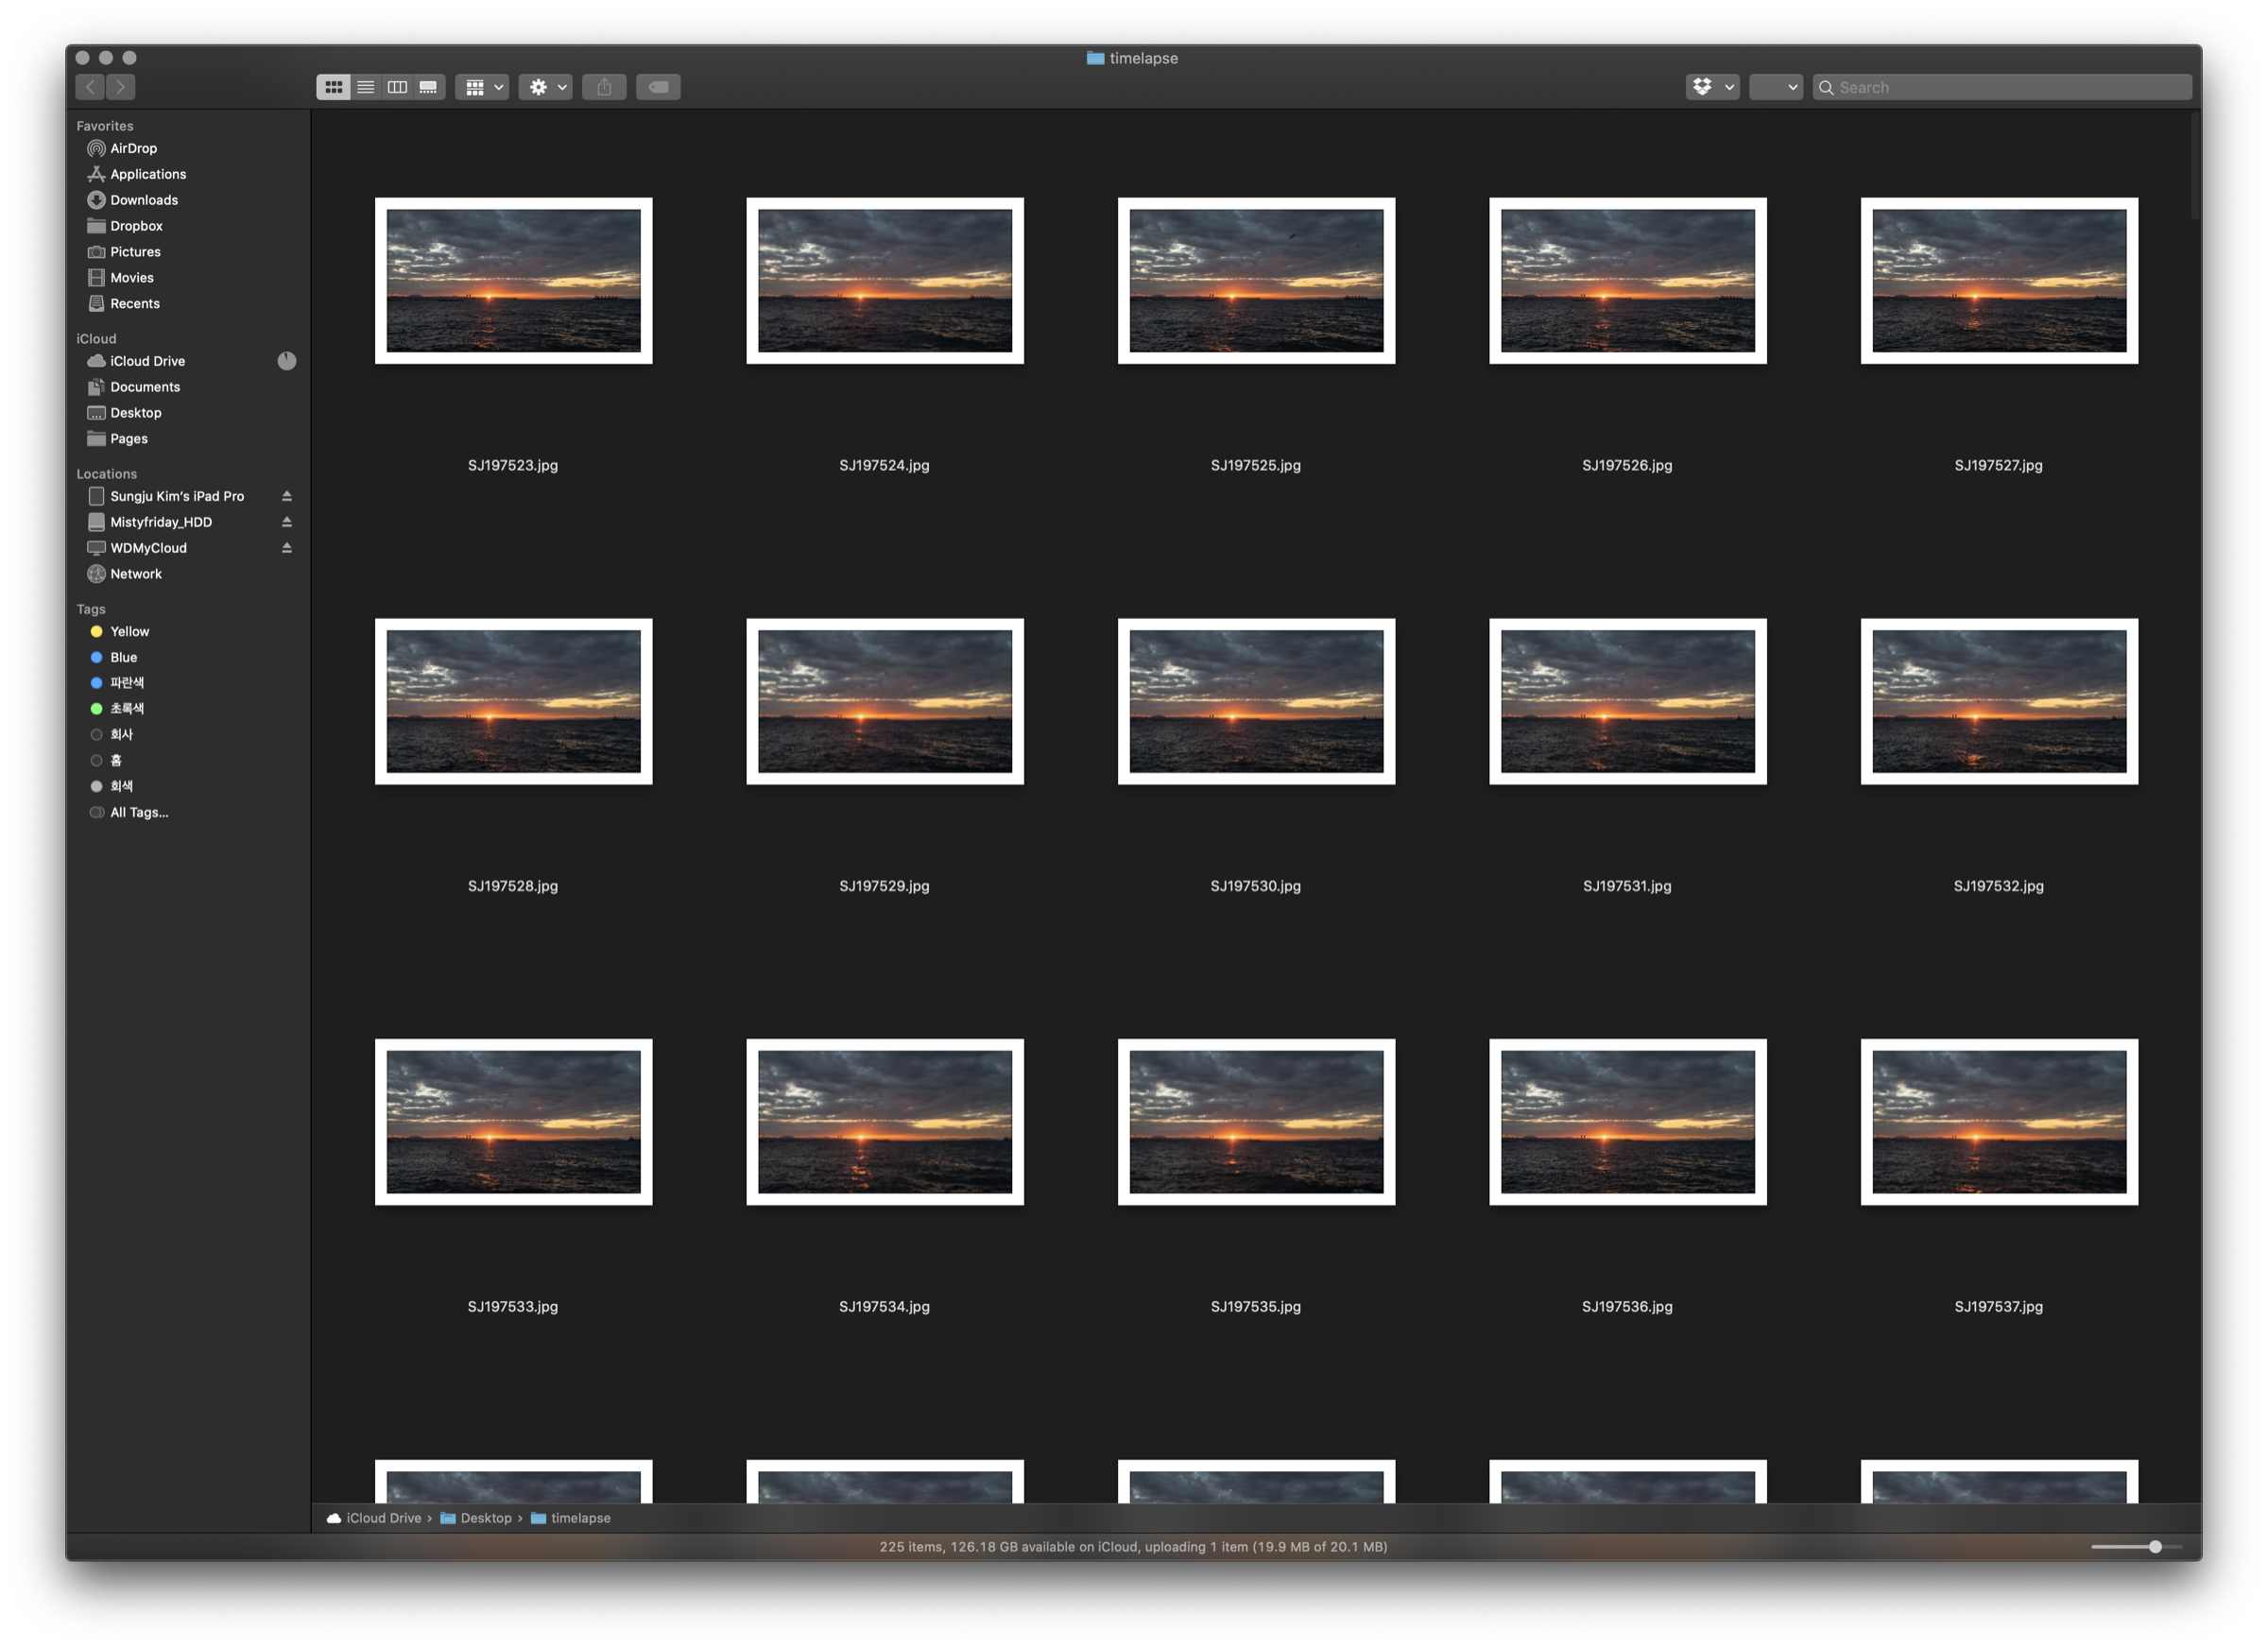
Task: Click the Edit Tags toolbar button
Action: pyautogui.click(x=658, y=87)
